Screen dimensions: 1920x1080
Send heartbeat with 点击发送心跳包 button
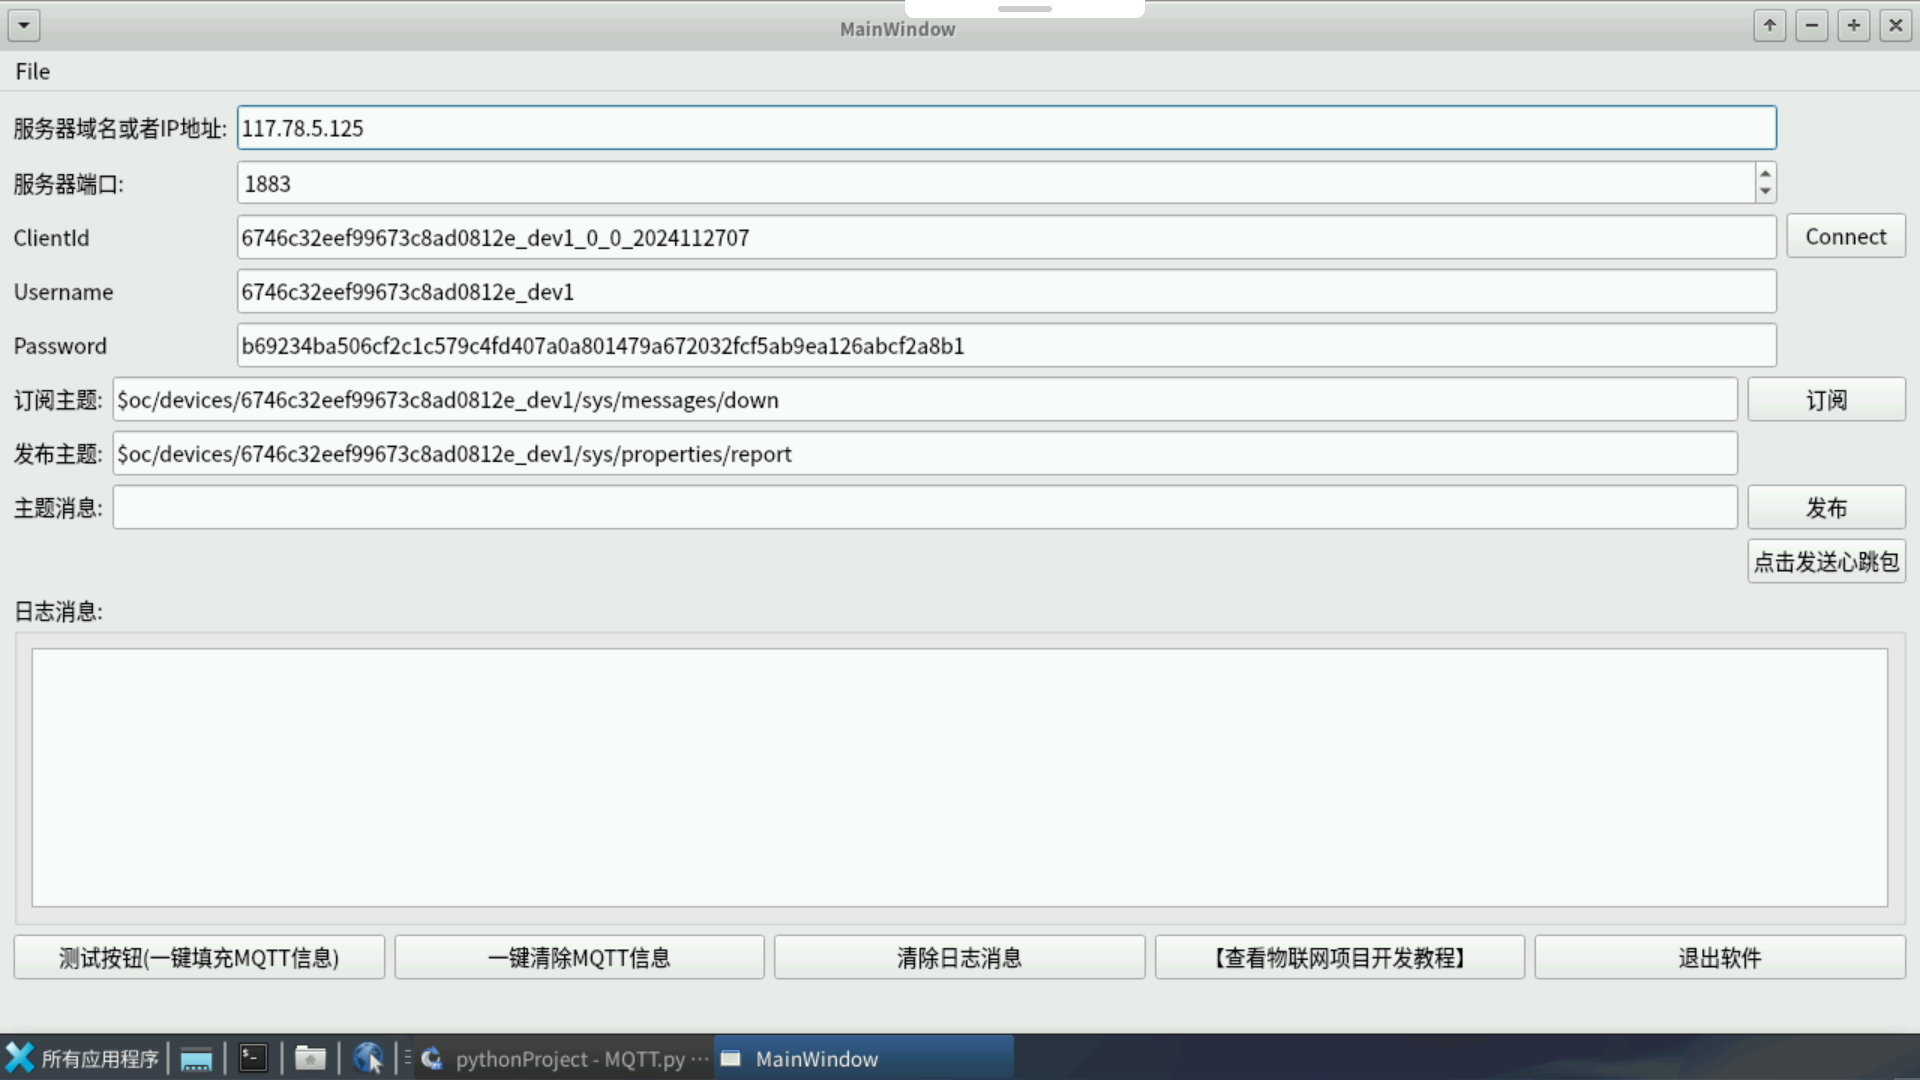(1825, 562)
